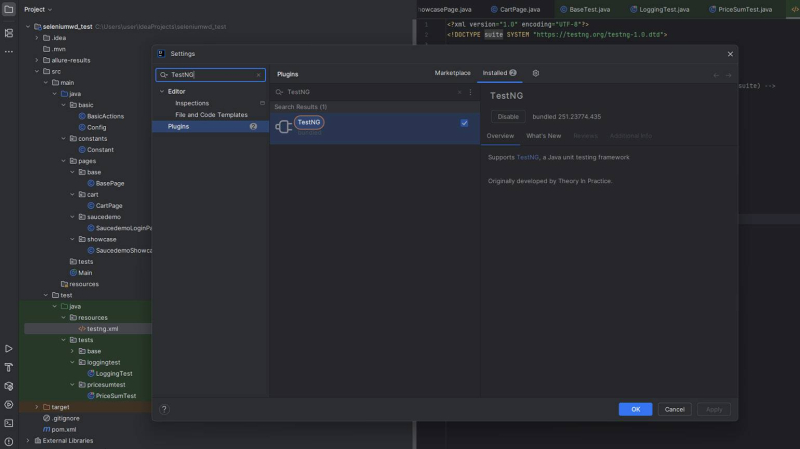The height and width of the screenshot is (449, 800).
Task: Collapse the pricesumtest package
Action: [72, 385]
